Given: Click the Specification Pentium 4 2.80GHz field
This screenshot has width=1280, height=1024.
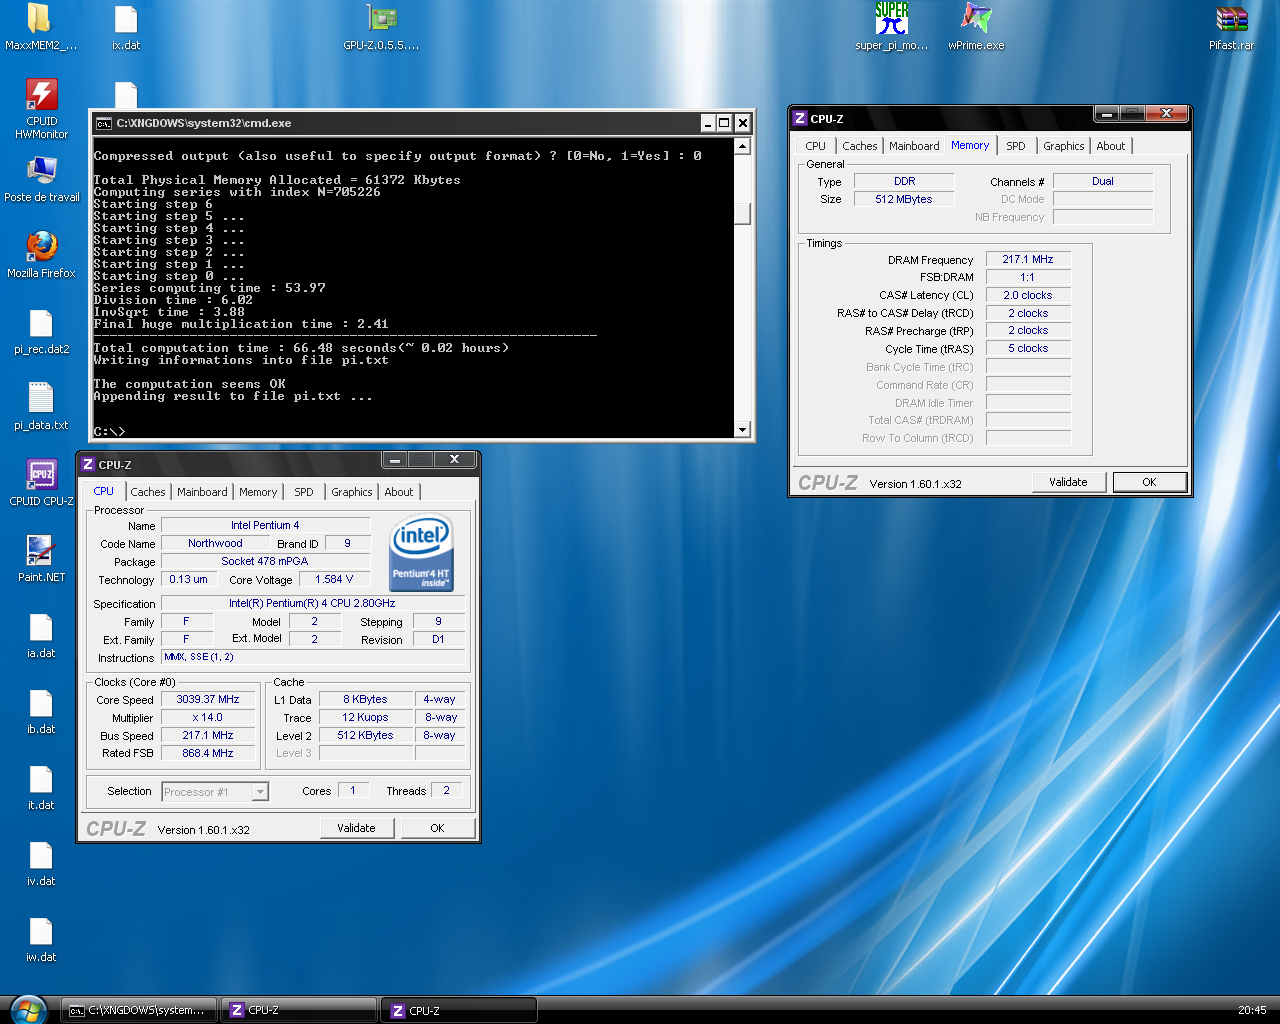Looking at the screenshot, I should click(312, 603).
